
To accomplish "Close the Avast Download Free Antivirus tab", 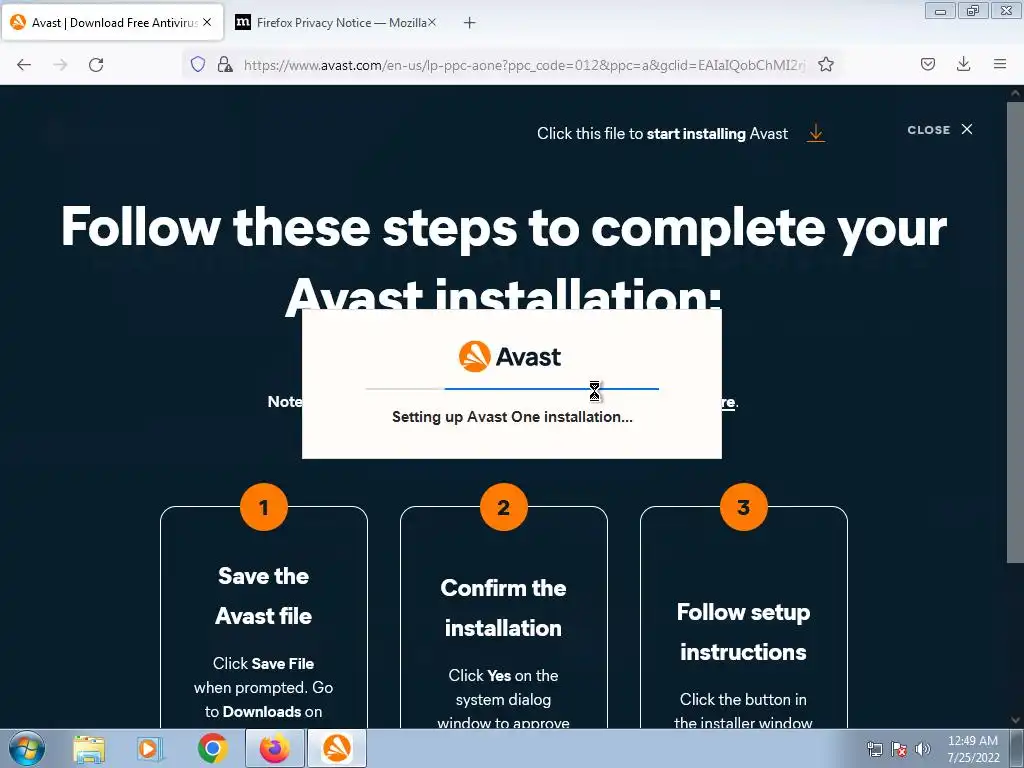I will 207,22.
